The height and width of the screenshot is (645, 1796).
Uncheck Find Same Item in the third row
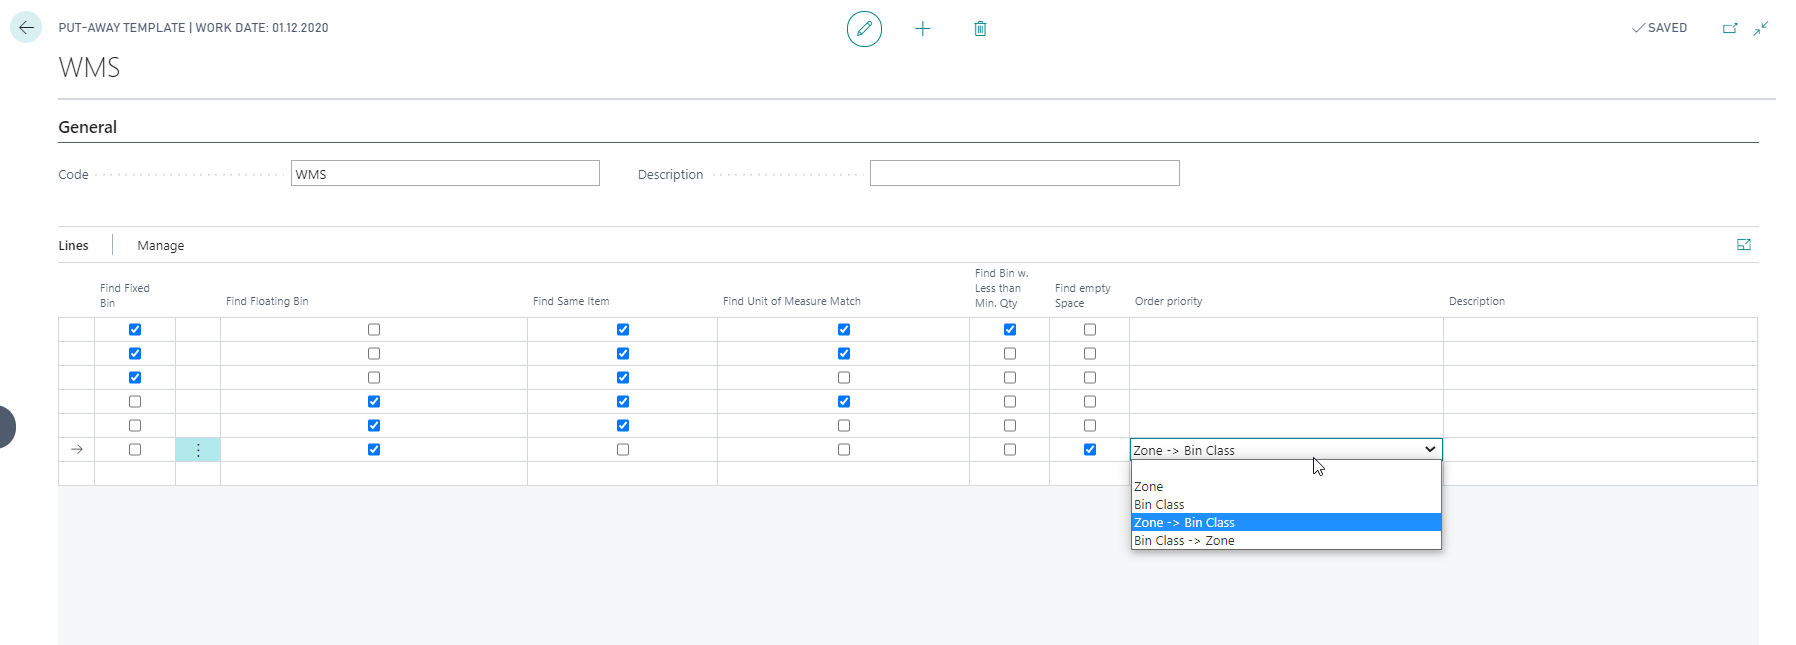pyautogui.click(x=623, y=378)
